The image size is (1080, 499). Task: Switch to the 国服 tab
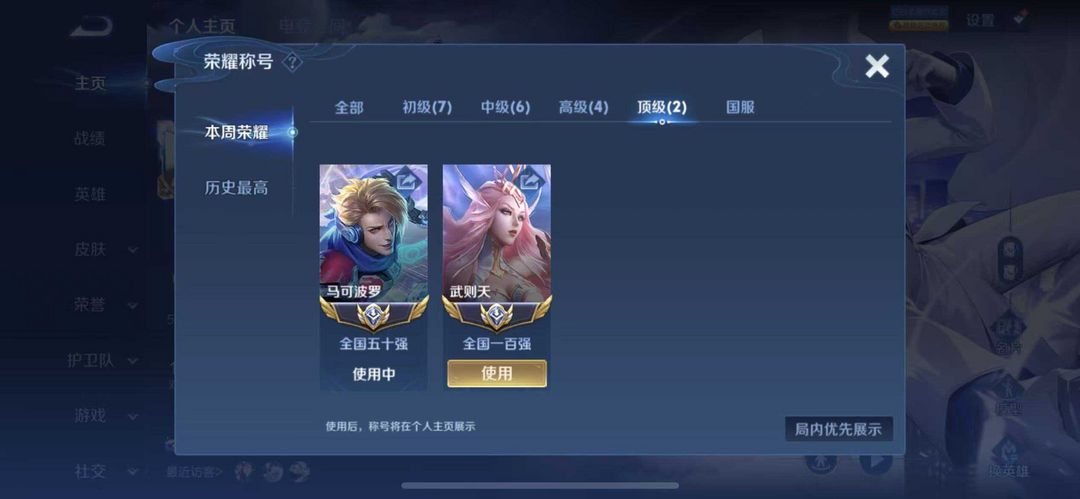(740, 107)
